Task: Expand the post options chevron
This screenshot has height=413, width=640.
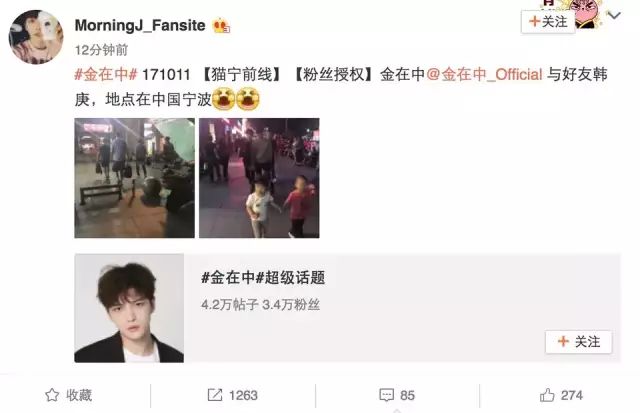Action: tap(614, 16)
